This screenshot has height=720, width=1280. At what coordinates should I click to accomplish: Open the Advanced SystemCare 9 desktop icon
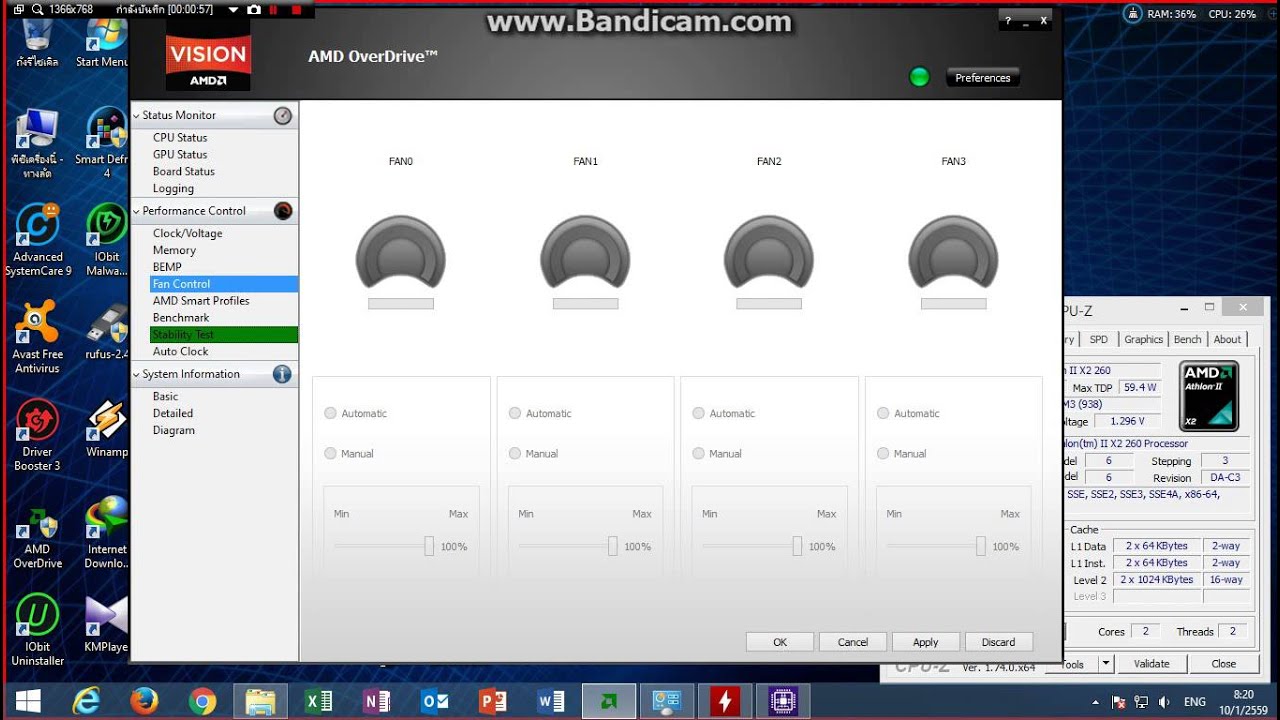(x=38, y=240)
